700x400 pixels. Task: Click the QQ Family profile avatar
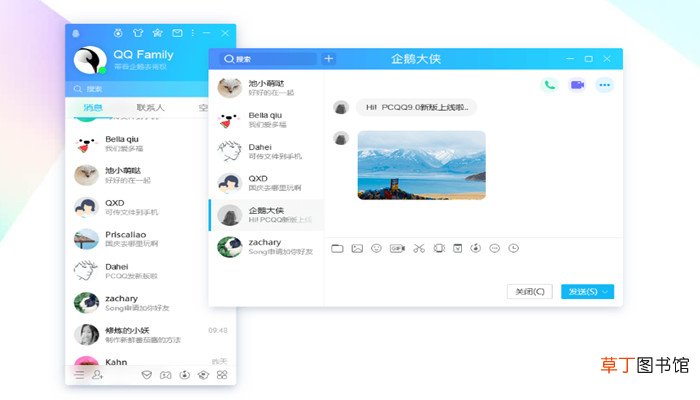[x=90, y=60]
